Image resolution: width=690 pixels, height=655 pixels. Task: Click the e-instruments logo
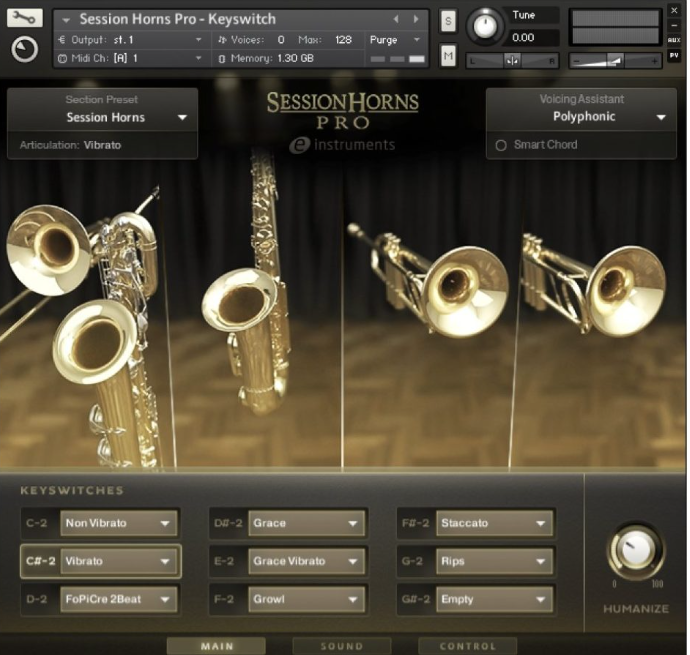tap(342, 145)
